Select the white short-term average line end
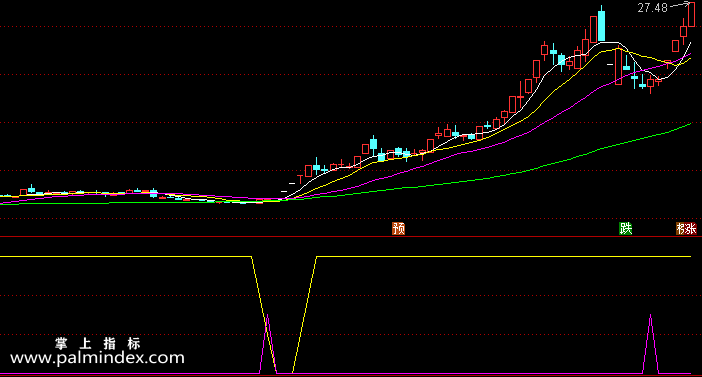The height and width of the screenshot is (377, 702). [689, 44]
